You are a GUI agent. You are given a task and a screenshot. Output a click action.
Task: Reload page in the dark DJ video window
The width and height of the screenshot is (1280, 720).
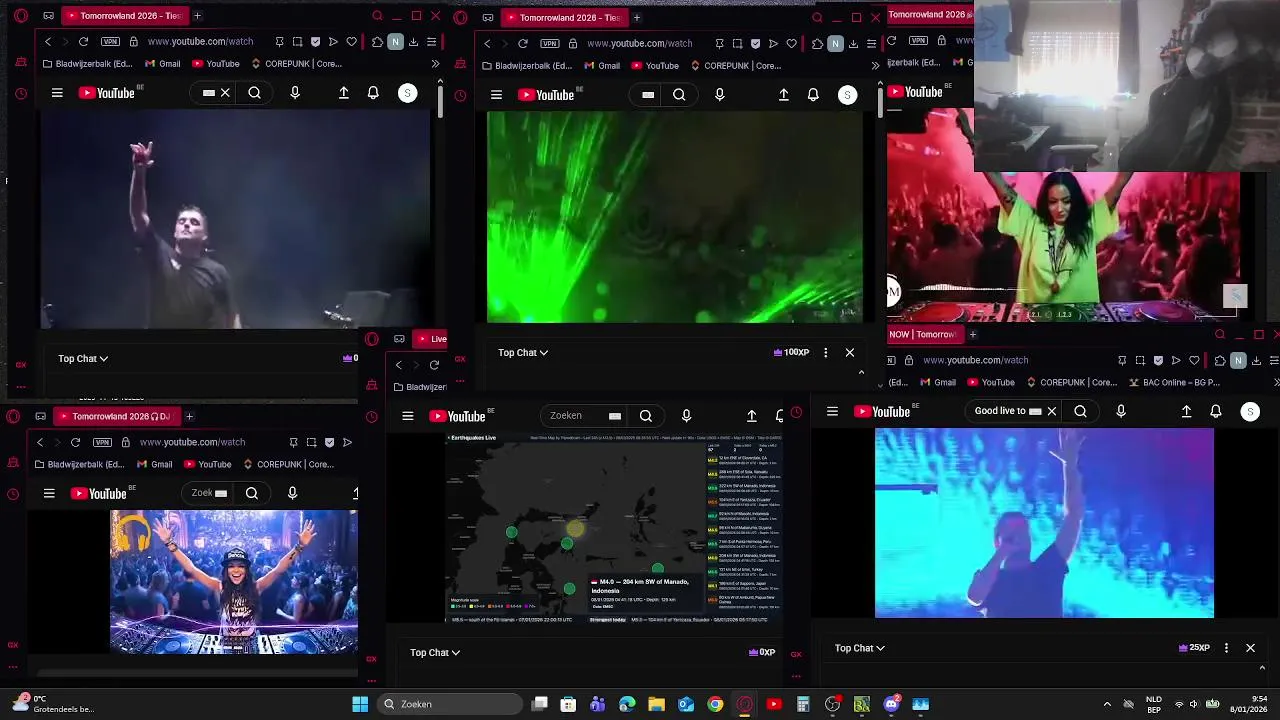[83, 42]
